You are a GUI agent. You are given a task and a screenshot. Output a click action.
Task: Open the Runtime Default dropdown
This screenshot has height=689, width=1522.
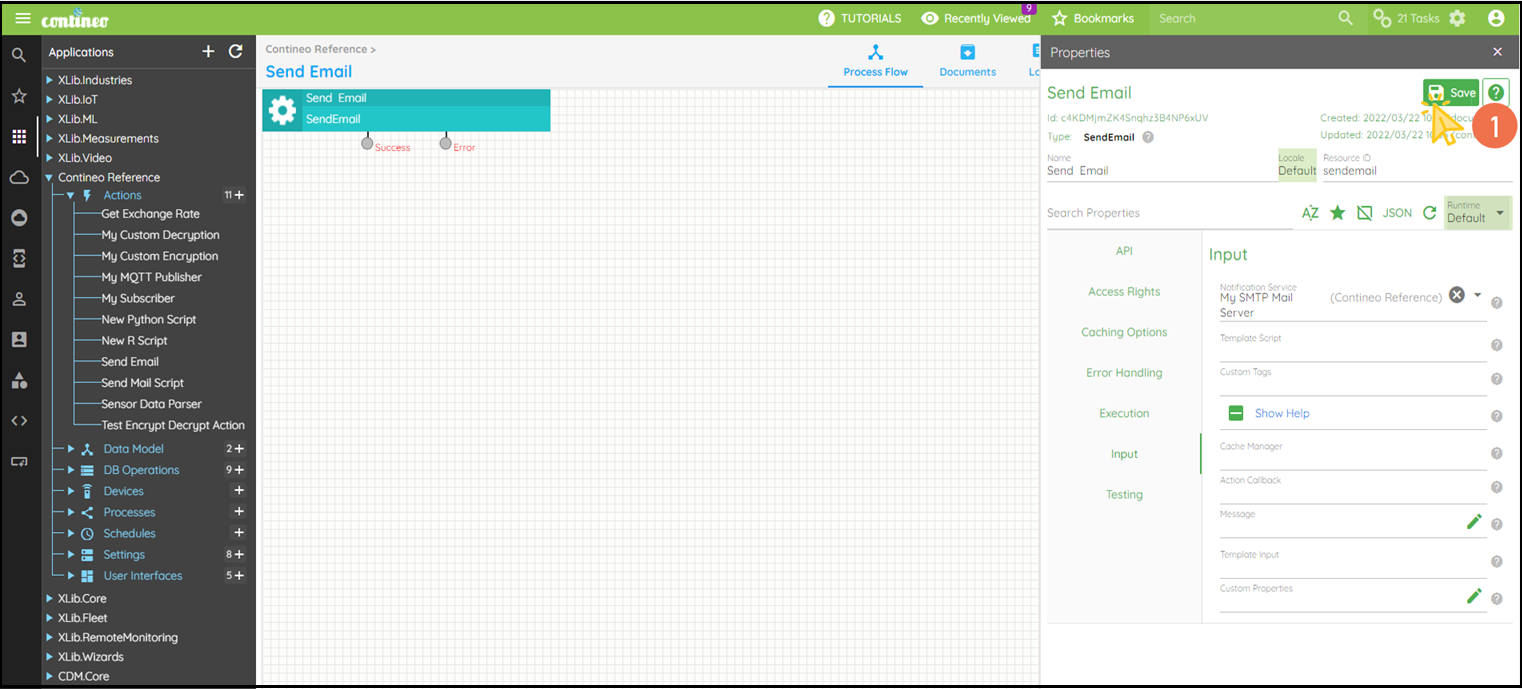(x=1477, y=212)
